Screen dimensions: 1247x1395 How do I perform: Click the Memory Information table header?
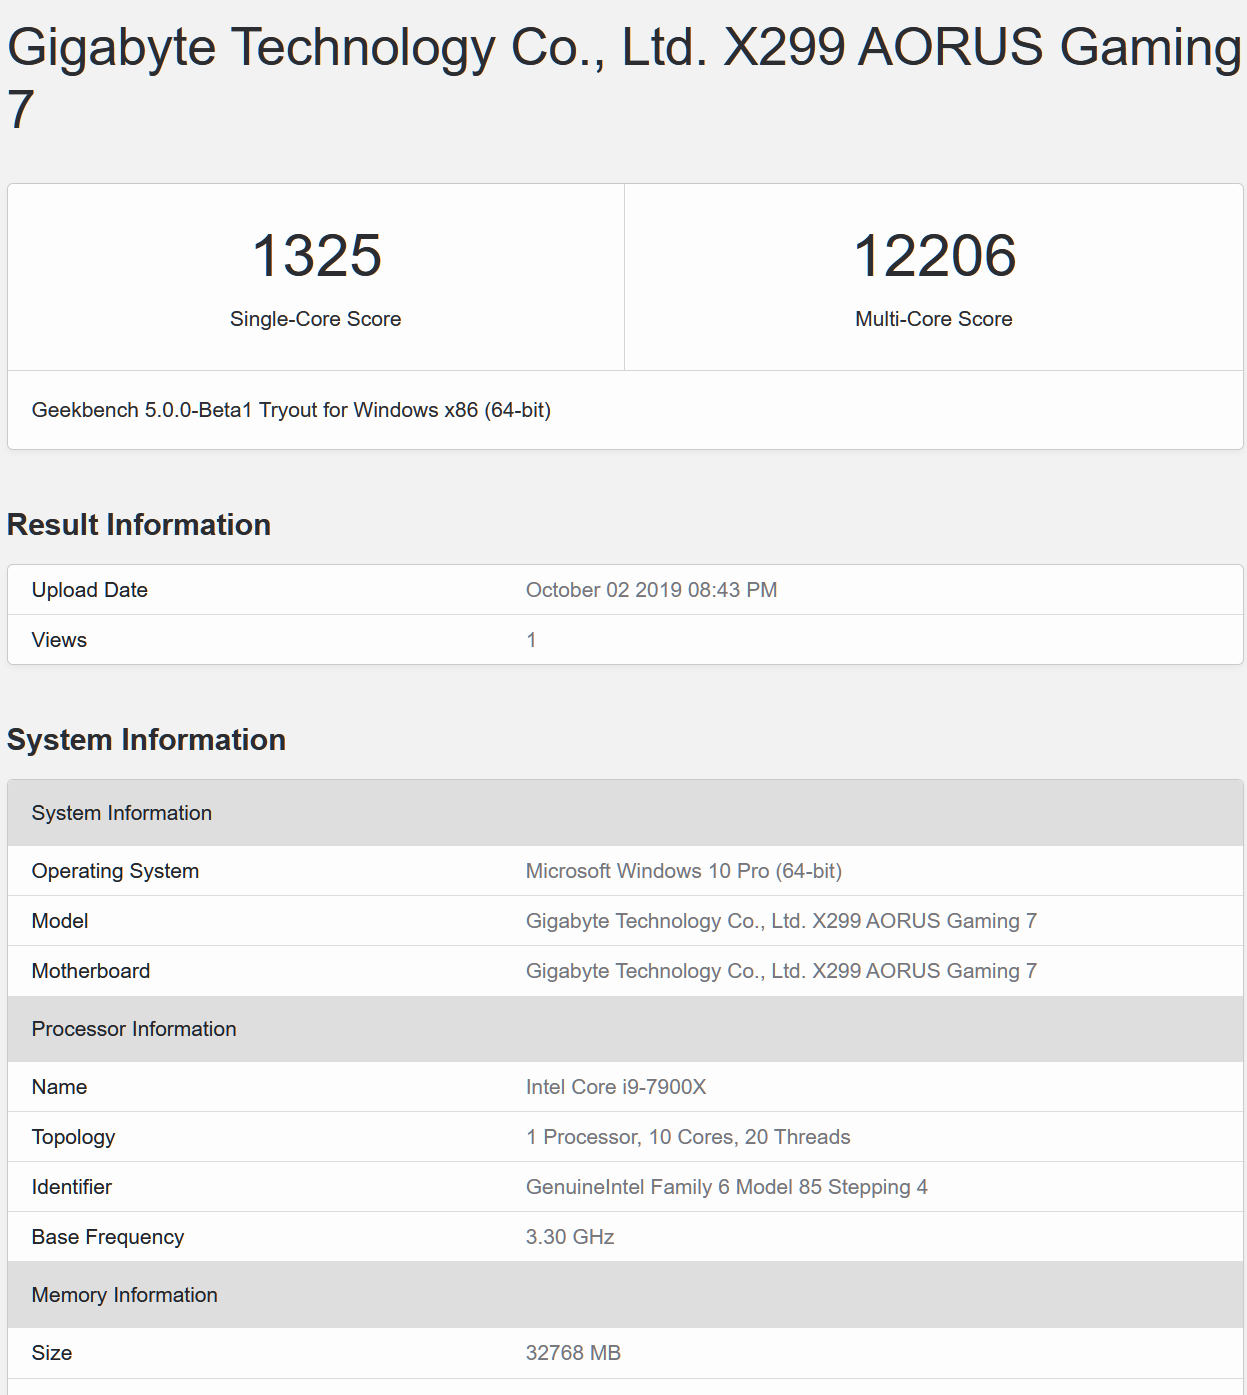[626, 1295]
